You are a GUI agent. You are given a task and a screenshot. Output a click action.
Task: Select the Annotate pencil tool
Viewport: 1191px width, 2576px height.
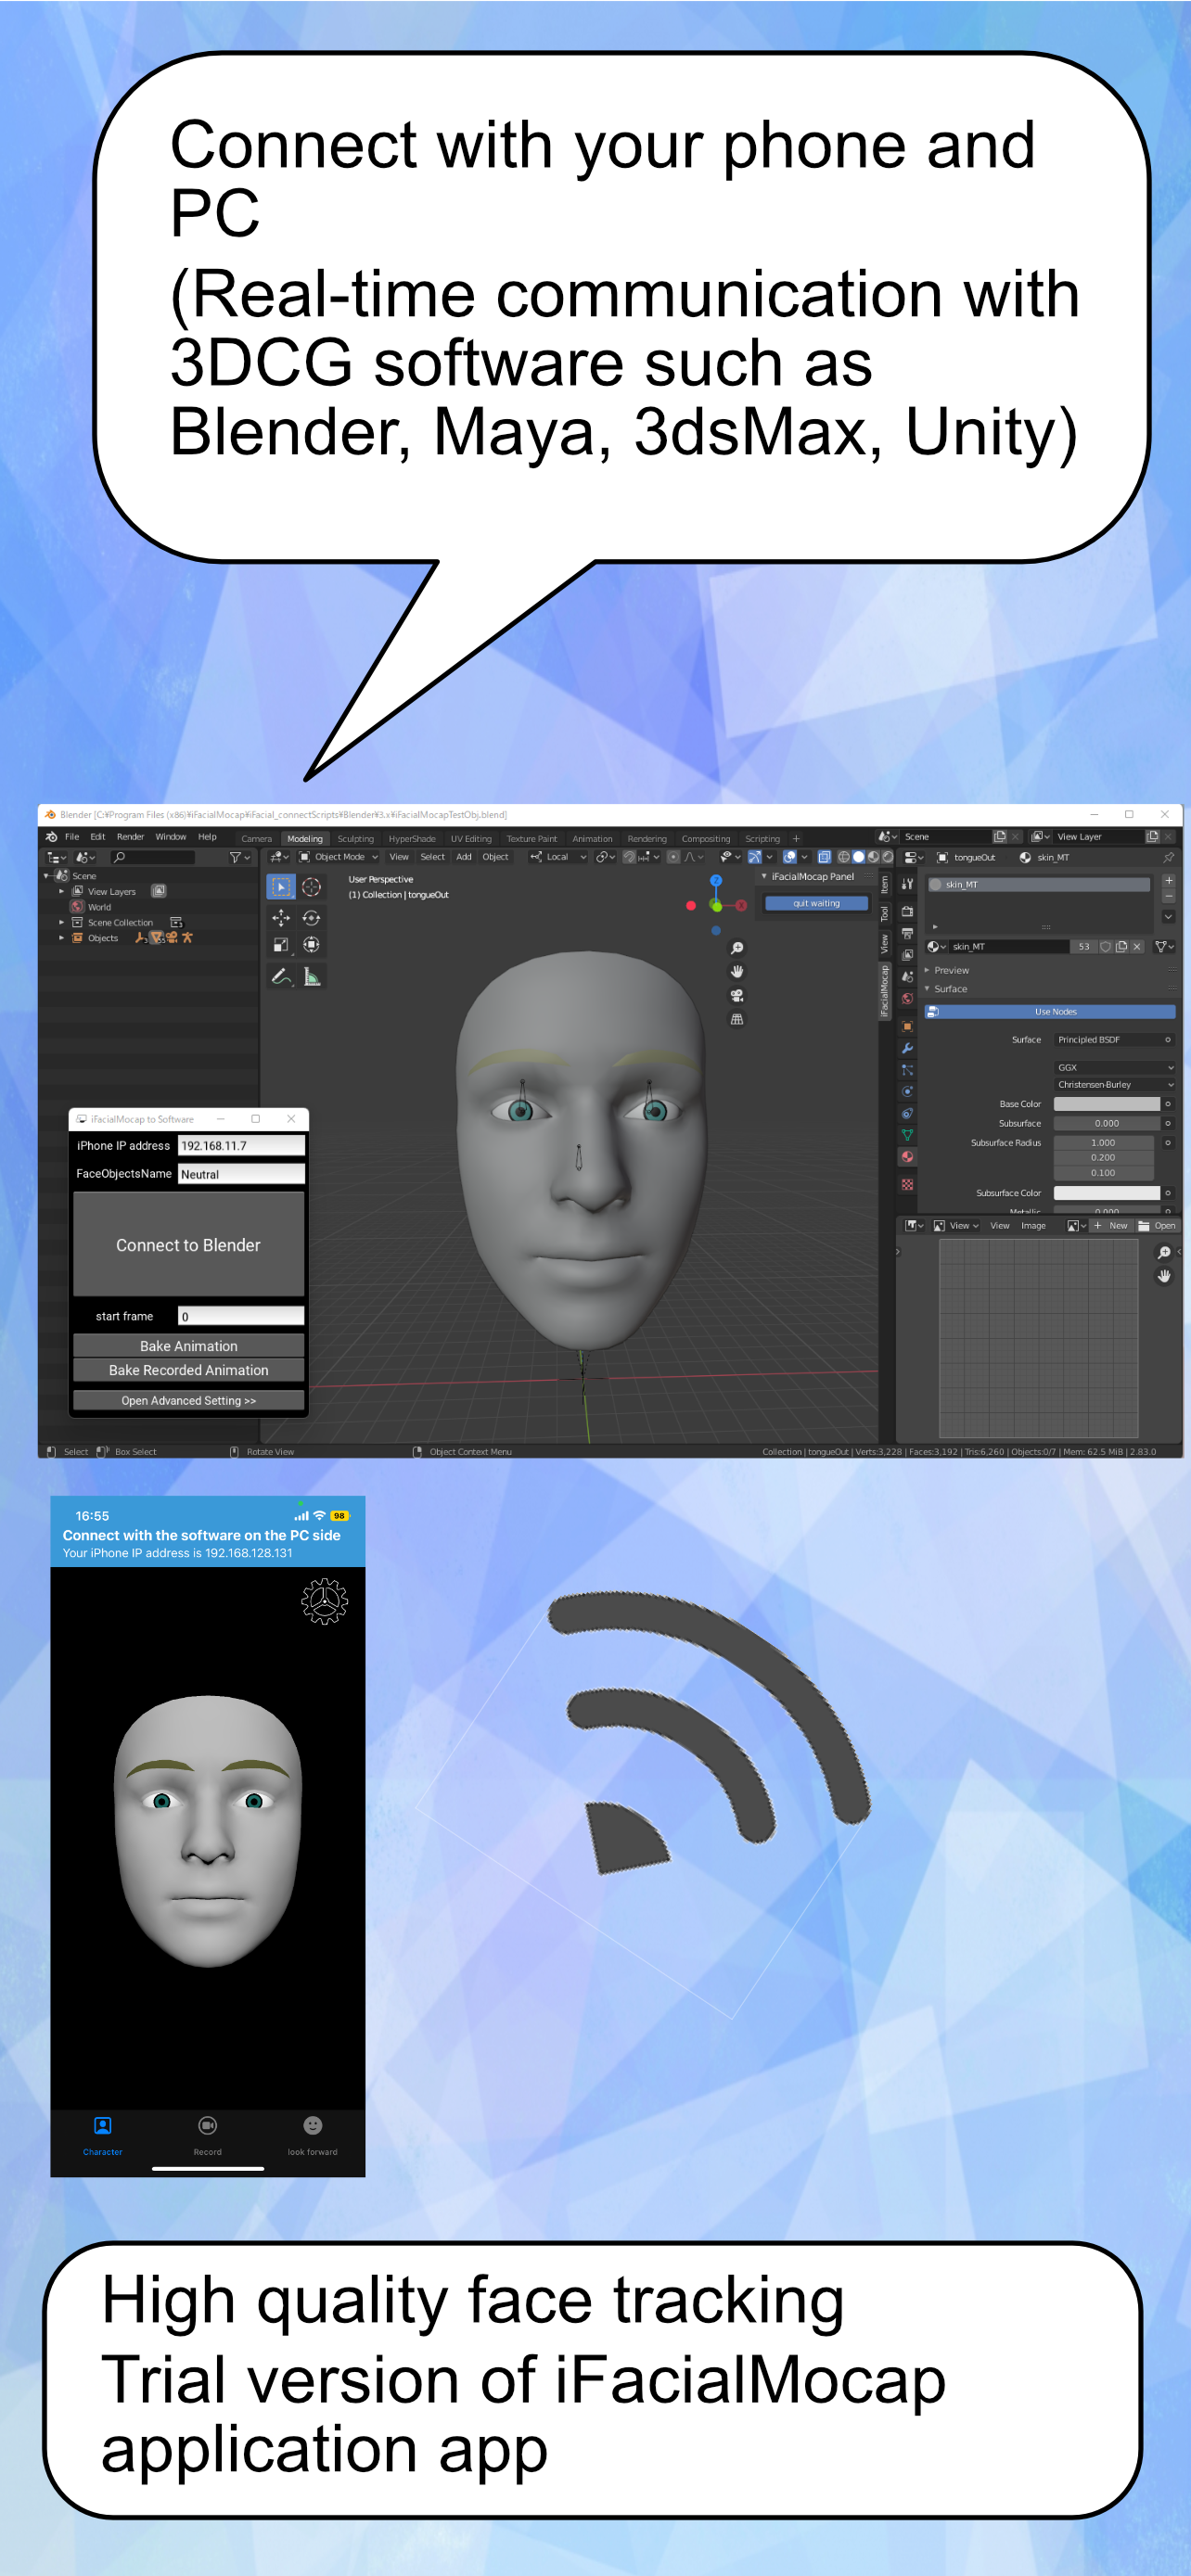[281, 977]
